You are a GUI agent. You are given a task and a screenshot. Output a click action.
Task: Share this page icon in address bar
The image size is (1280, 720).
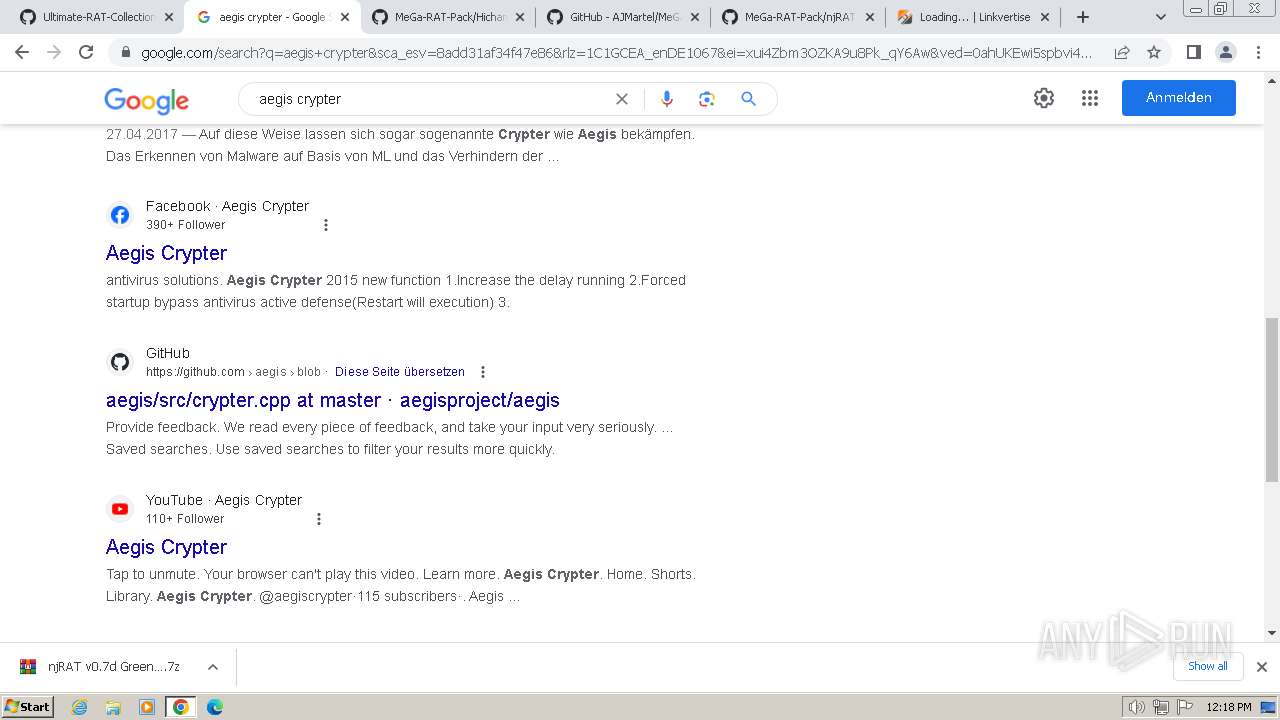point(1122,52)
